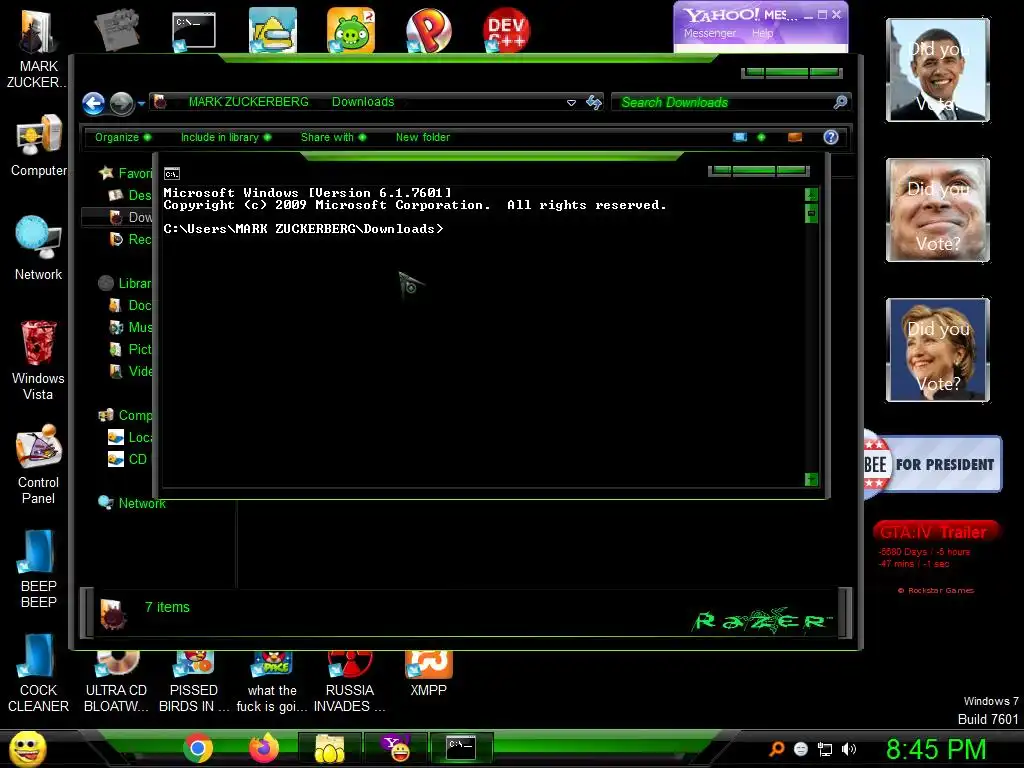Open the MARK ZUCKERBERG desktop folder icon
Screen dimensions: 1024x768
tap(37, 49)
